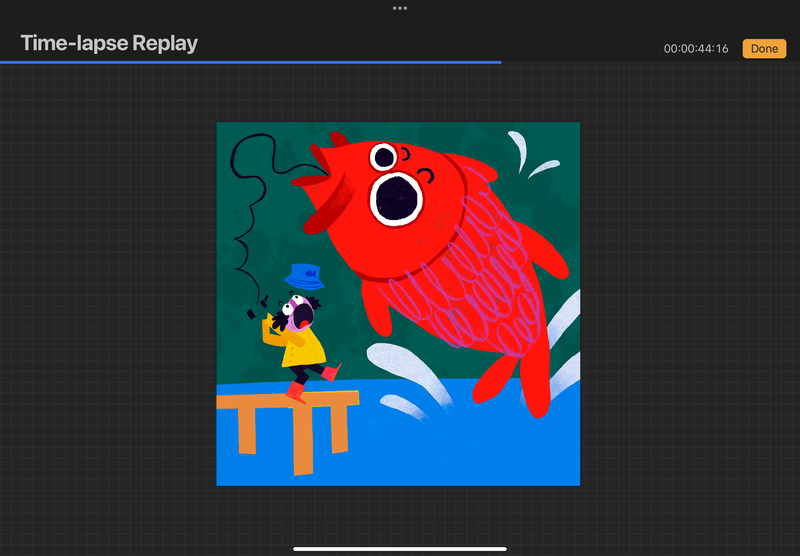
Task: Click the fish's red tail fin
Action: 520,385
